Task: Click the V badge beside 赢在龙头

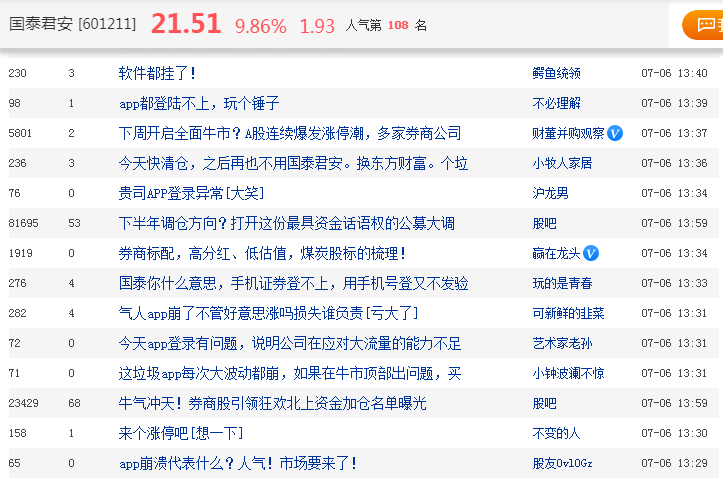Action: pos(591,253)
